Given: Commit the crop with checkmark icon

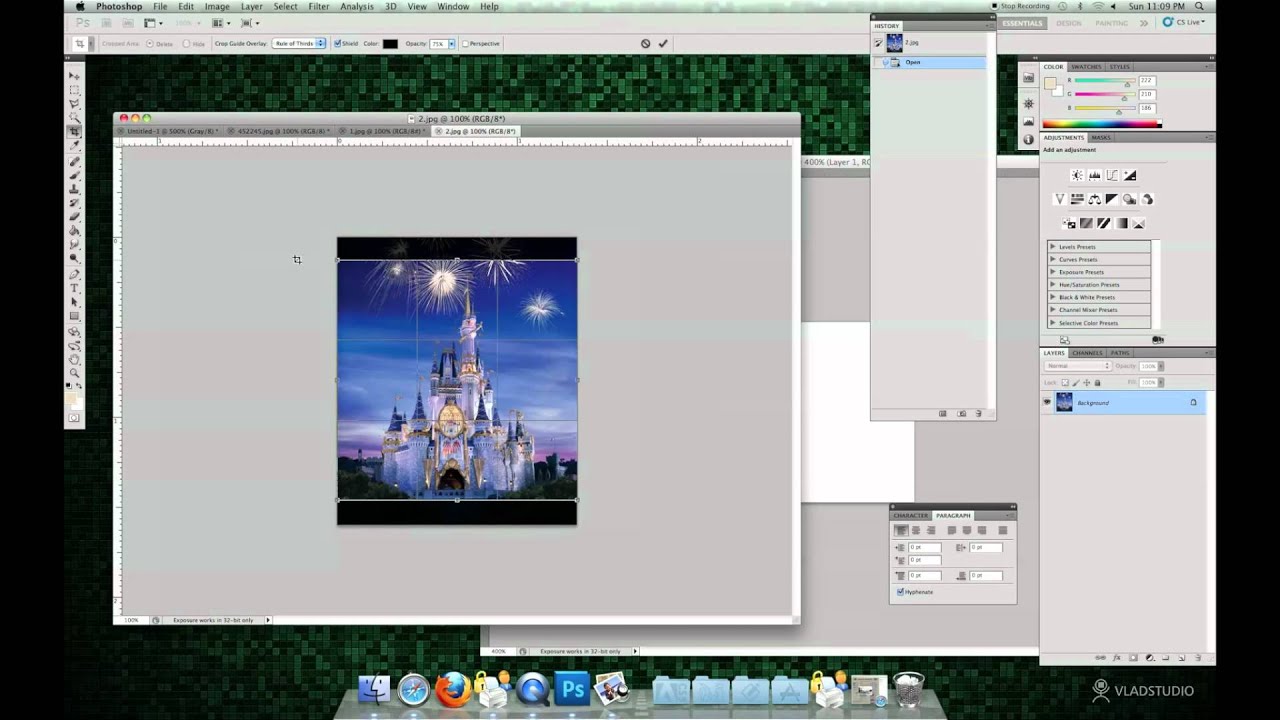Looking at the screenshot, I should click(663, 43).
